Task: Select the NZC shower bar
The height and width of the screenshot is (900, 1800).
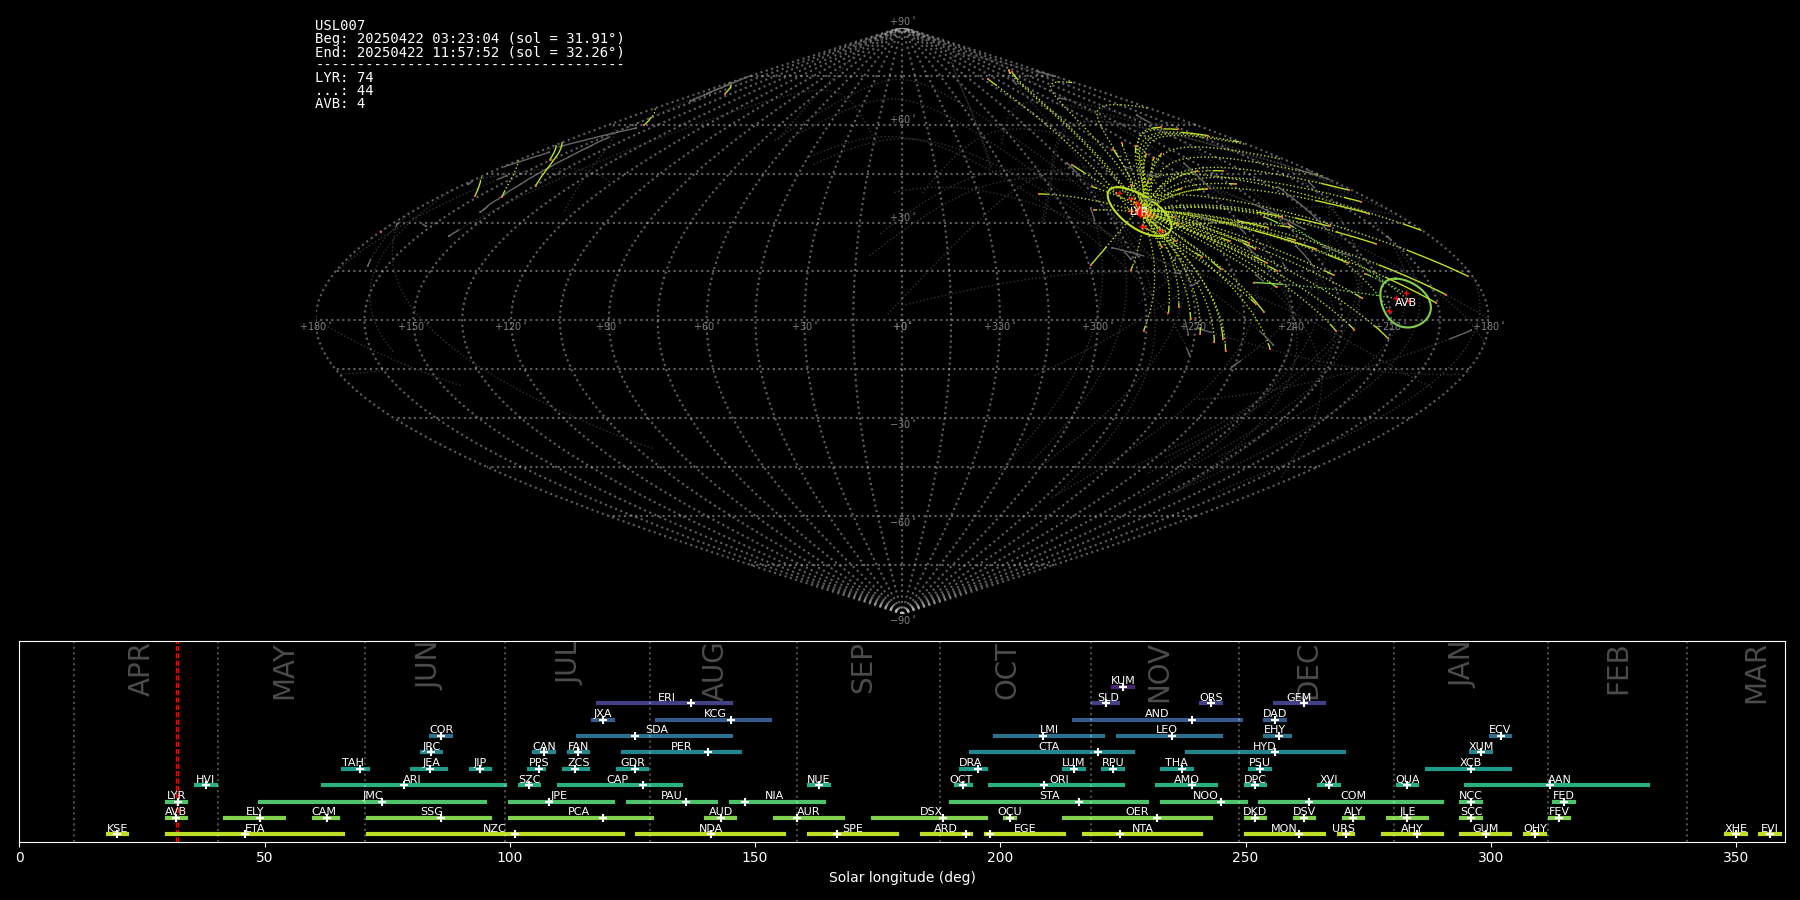Action: coord(495,834)
